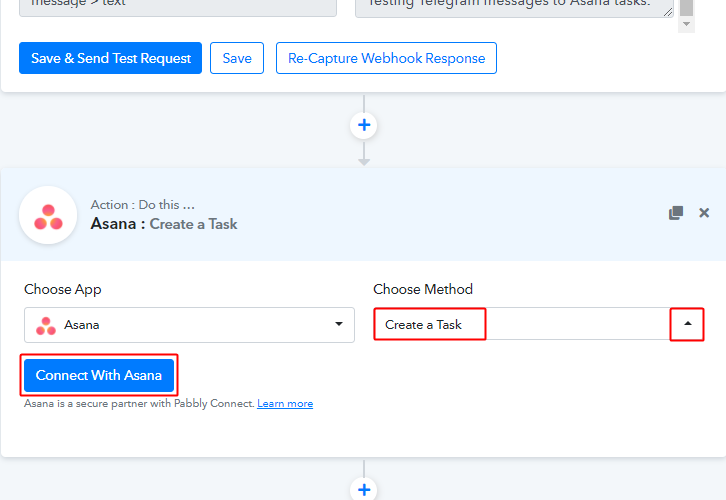Add step with plus icon above Asana action
Viewport: 726px width, 500px height.
(x=364, y=125)
